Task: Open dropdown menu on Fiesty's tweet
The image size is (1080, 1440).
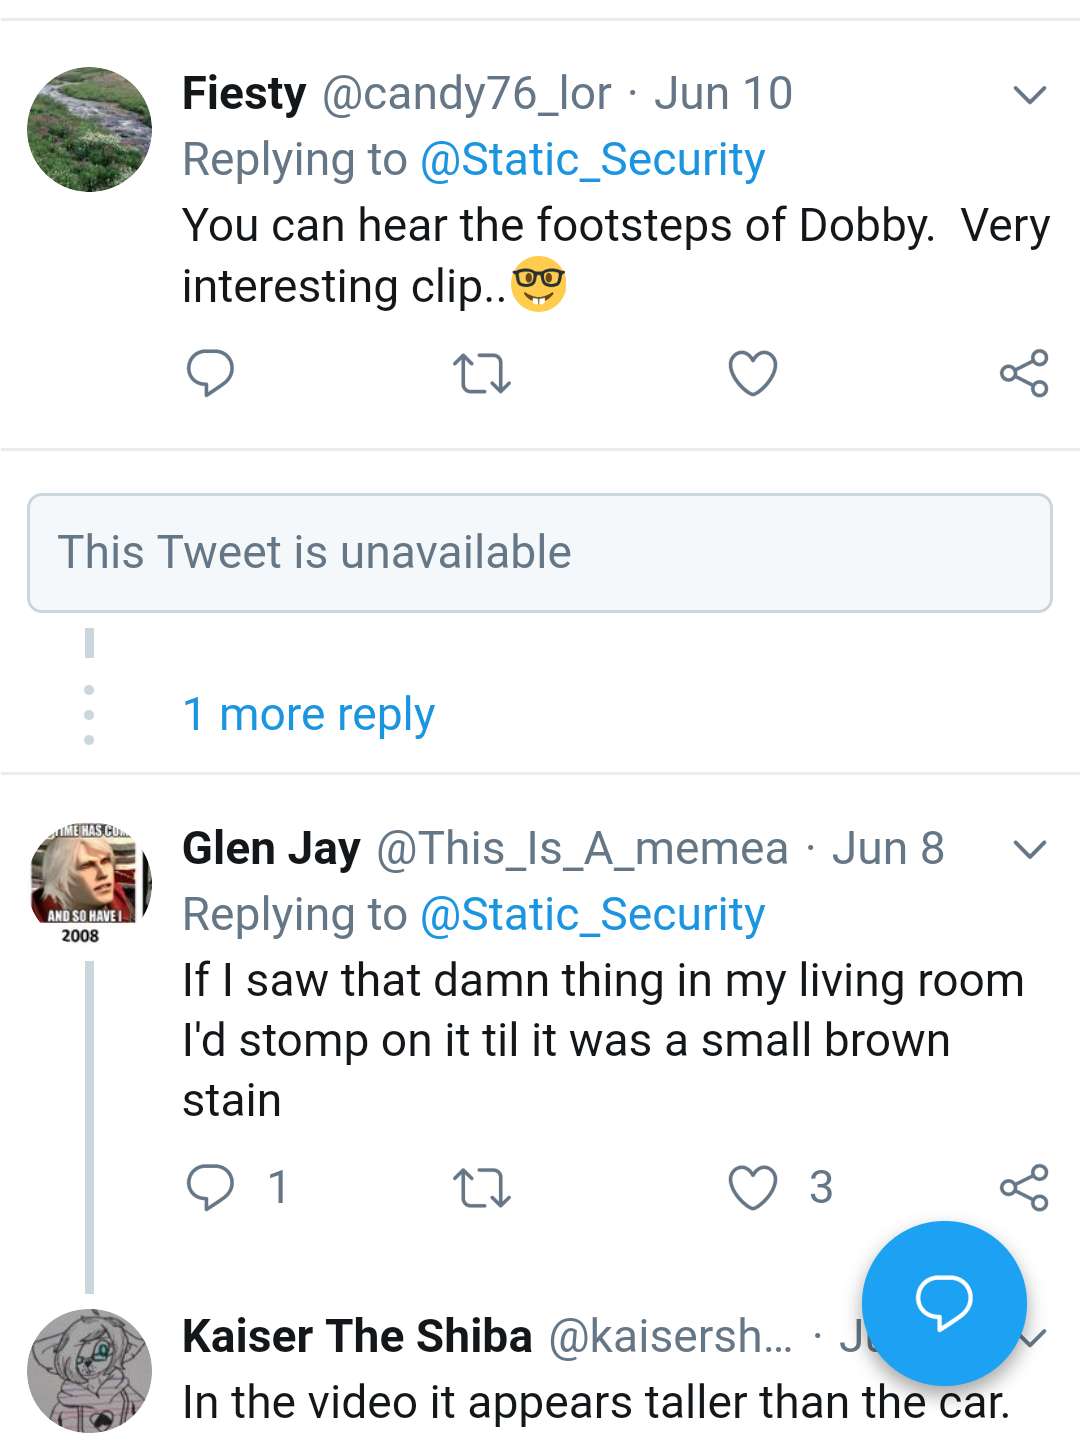Action: [1029, 95]
